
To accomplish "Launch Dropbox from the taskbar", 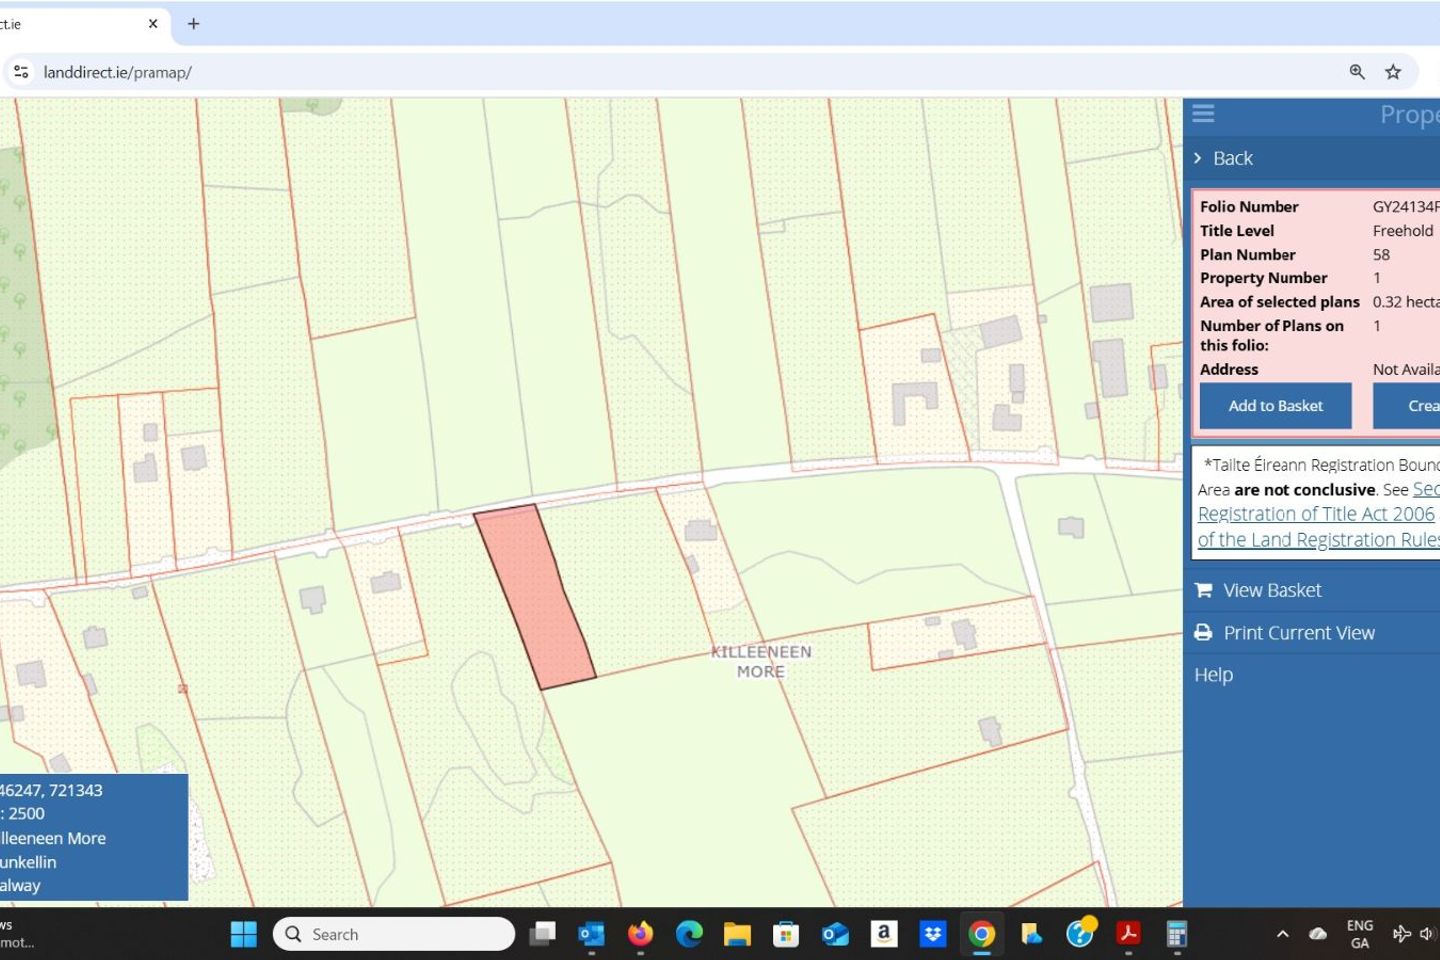I will 933,934.
